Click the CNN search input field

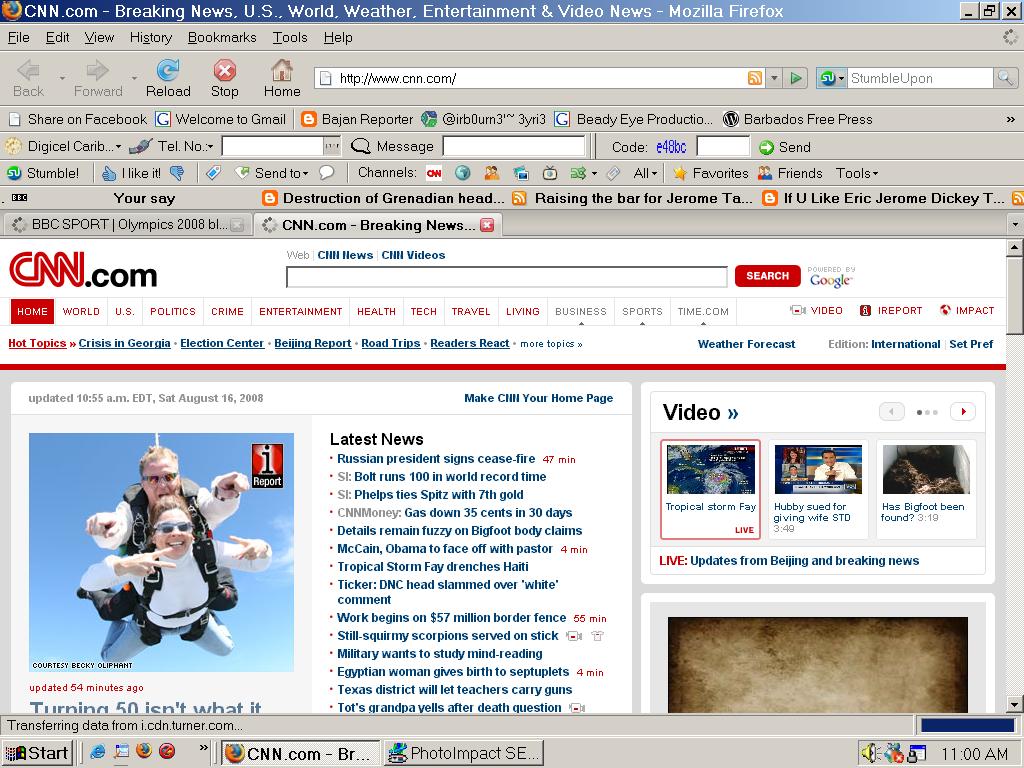tap(507, 277)
